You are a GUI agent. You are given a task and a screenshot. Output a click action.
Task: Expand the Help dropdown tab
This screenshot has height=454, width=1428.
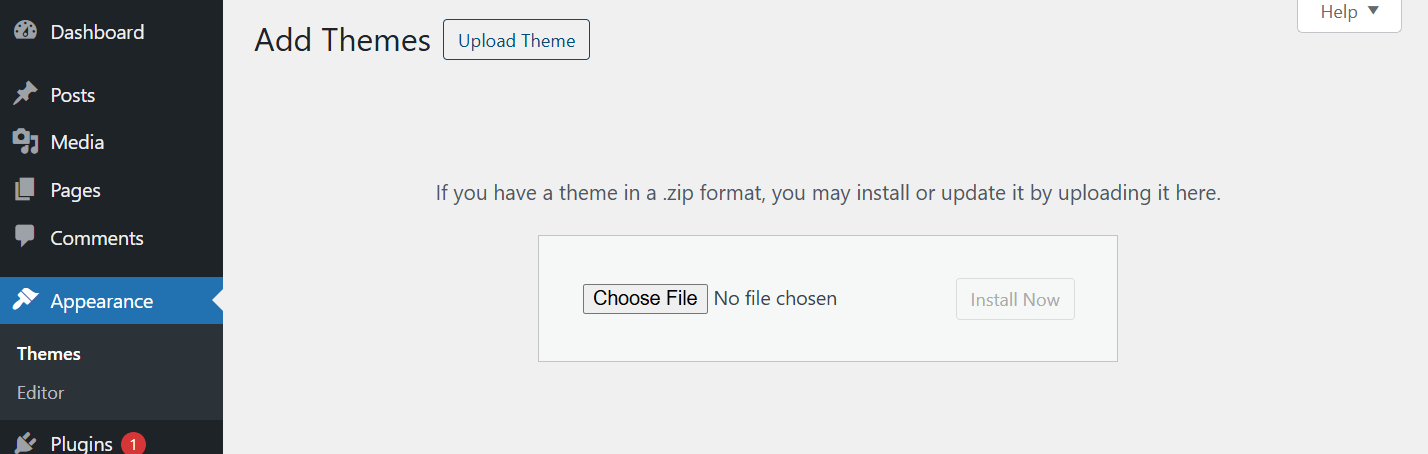click(1348, 12)
